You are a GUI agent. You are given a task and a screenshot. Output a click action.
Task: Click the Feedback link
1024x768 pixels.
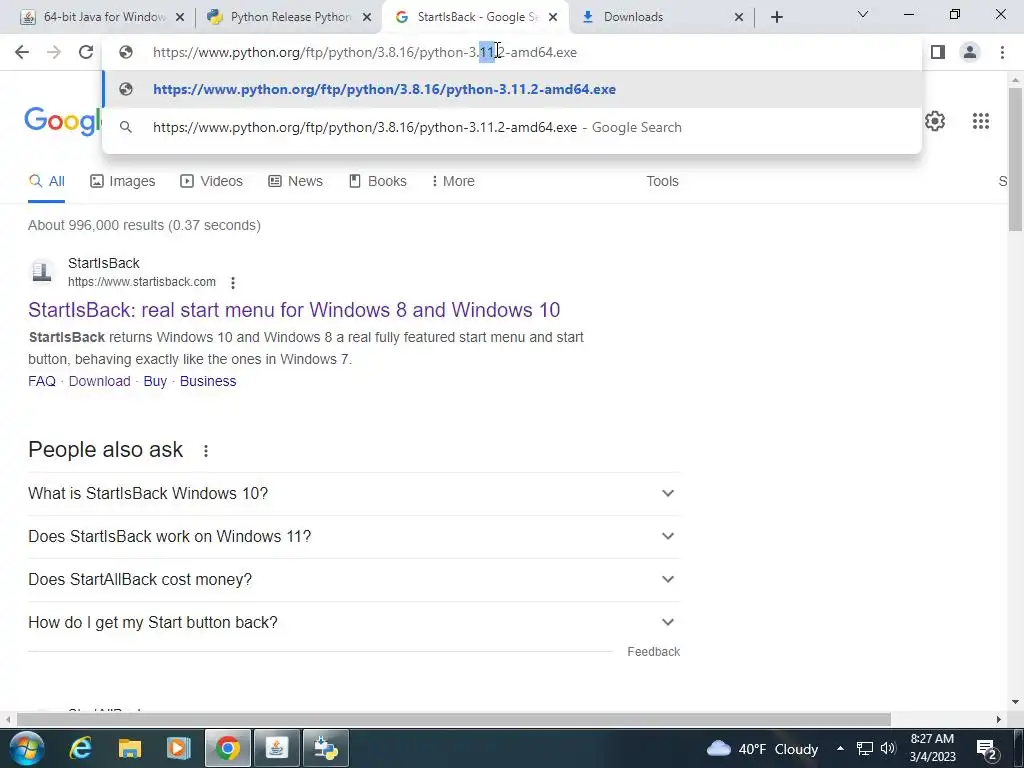point(654,652)
